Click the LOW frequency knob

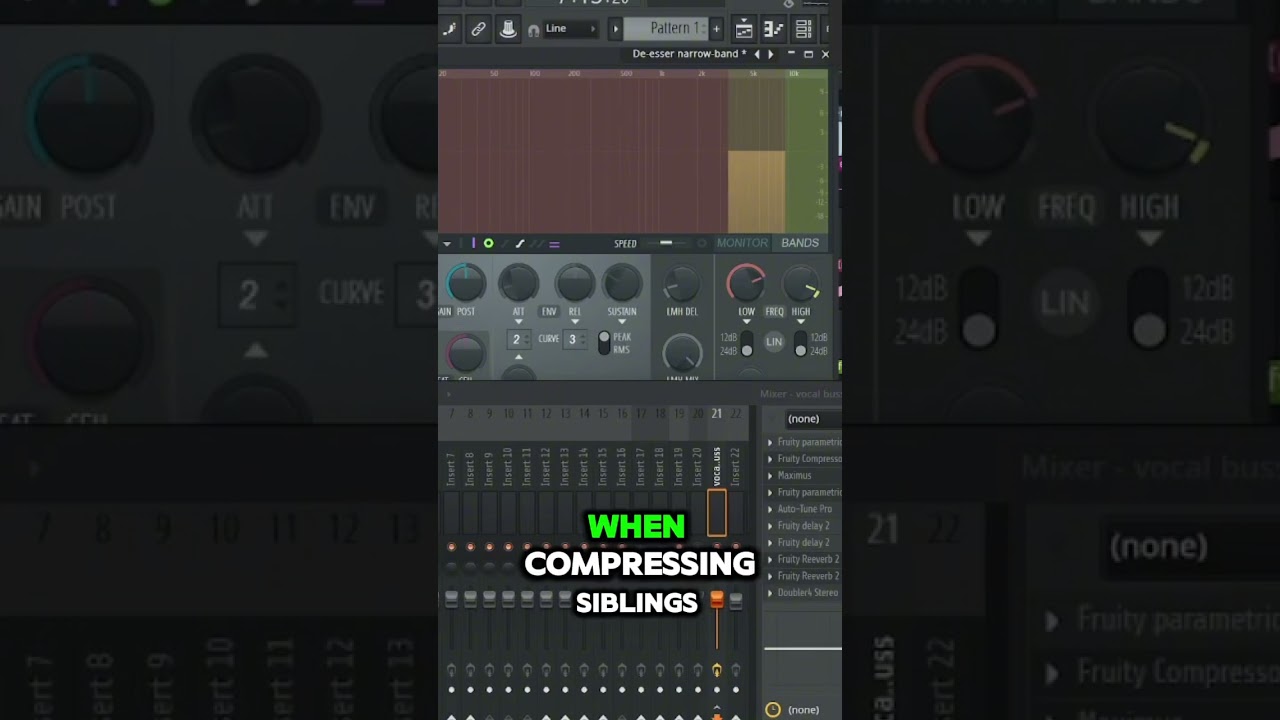click(746, 284)
